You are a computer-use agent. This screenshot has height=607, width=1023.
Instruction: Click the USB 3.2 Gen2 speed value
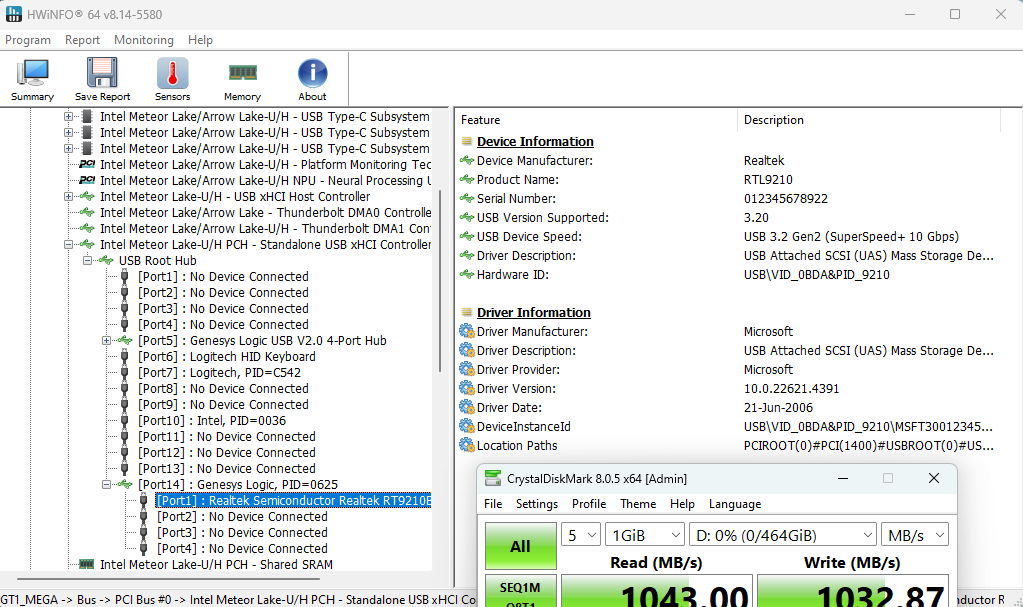click(851, 237)
